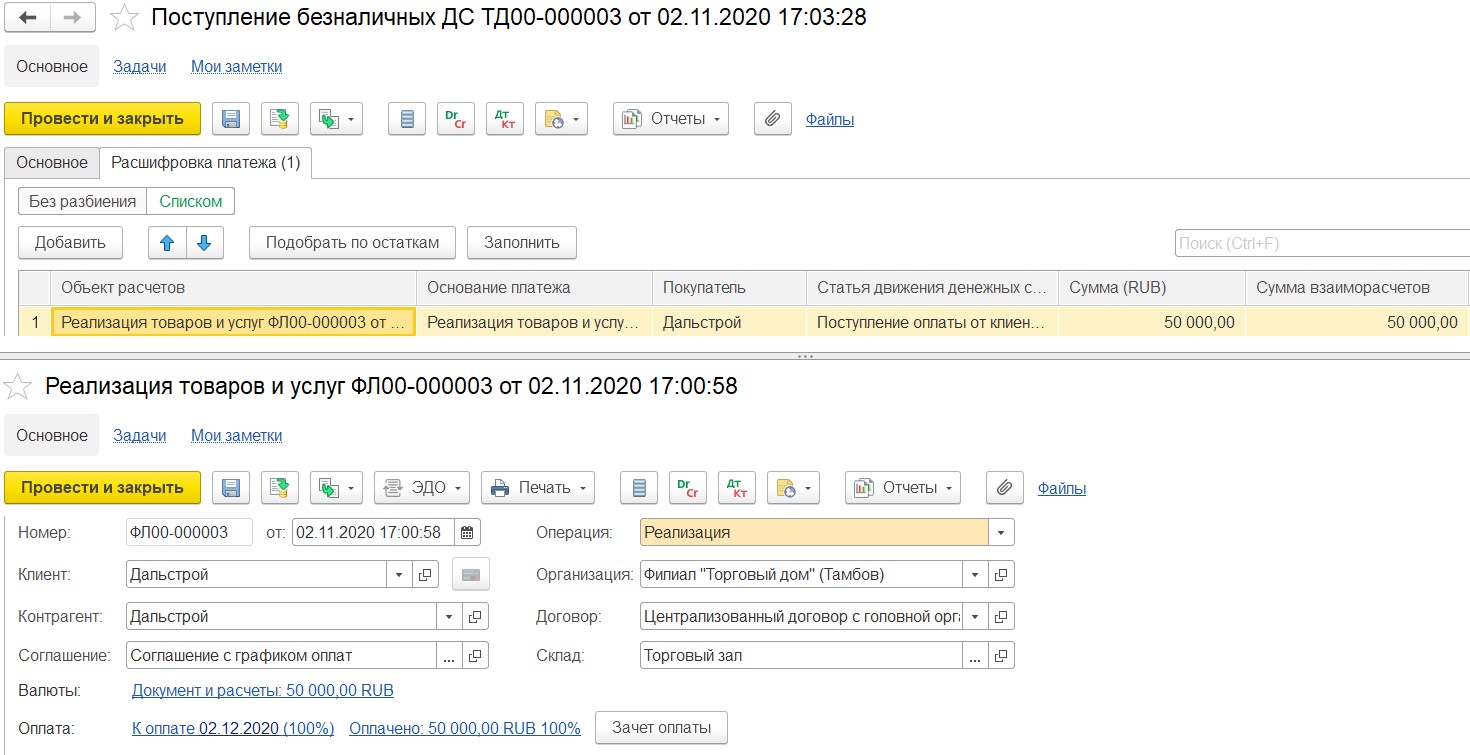Screen dimensions: 1470x755
Task: Open link 'Оплачено: 50 000,00 RUB 100%'
Action: (x=464, y=728)
